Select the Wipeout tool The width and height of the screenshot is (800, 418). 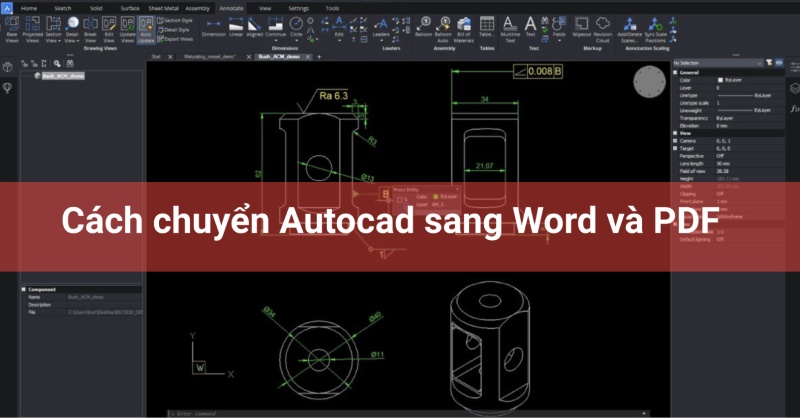582,28
